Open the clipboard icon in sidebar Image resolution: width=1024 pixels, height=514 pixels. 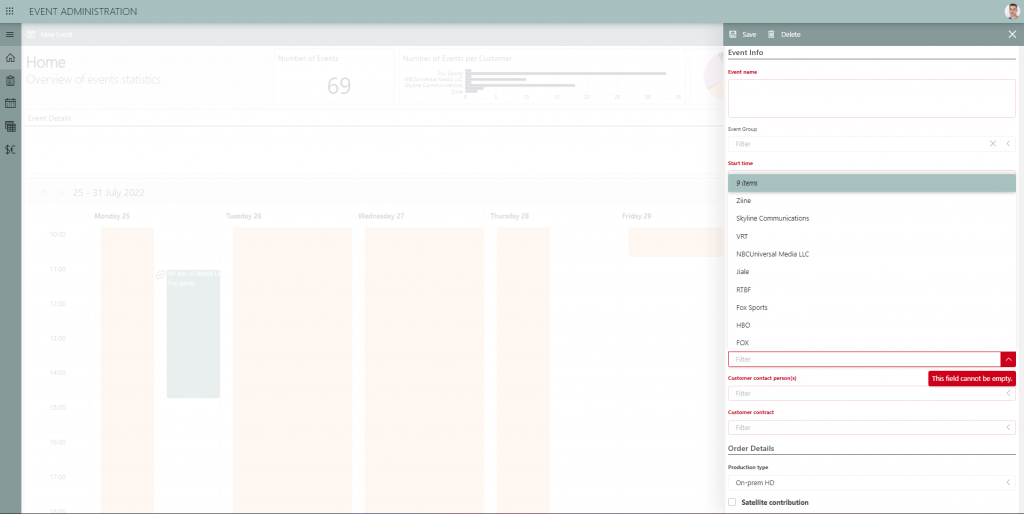click(x=10, y=80)
